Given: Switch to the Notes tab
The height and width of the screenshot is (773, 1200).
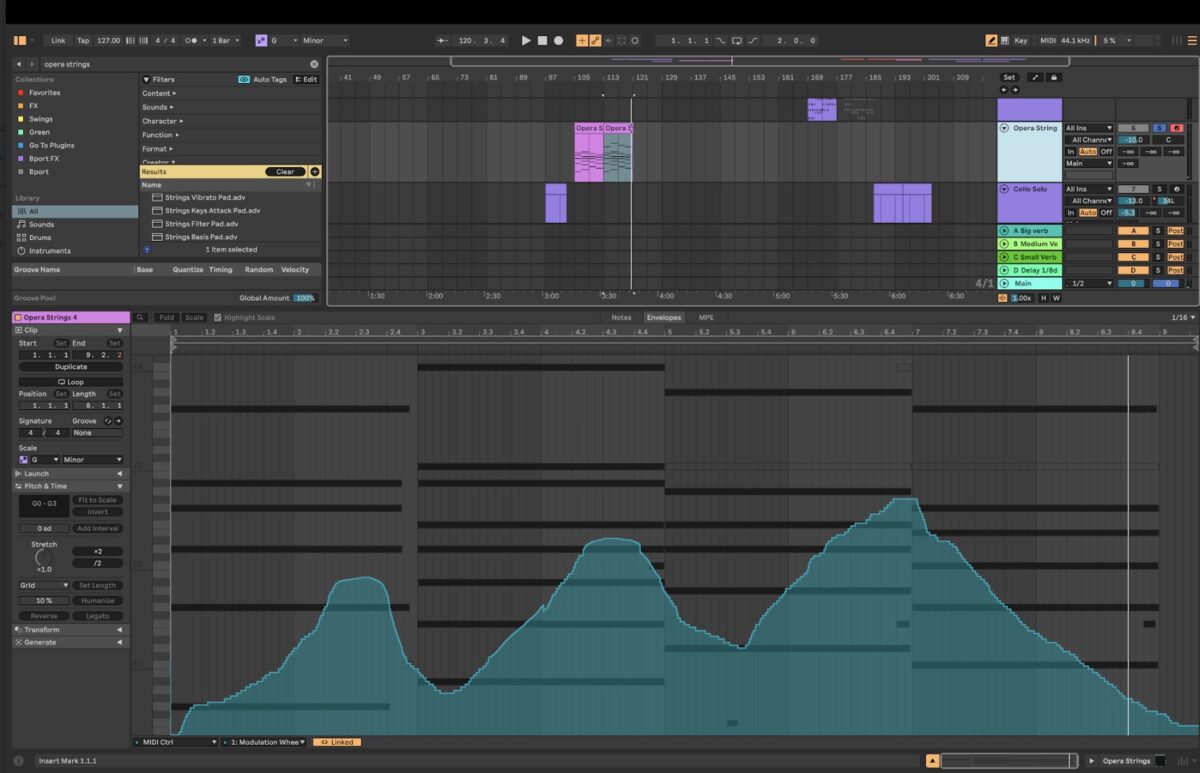Looking at the screenshot, I should click(x=621, y=318).
